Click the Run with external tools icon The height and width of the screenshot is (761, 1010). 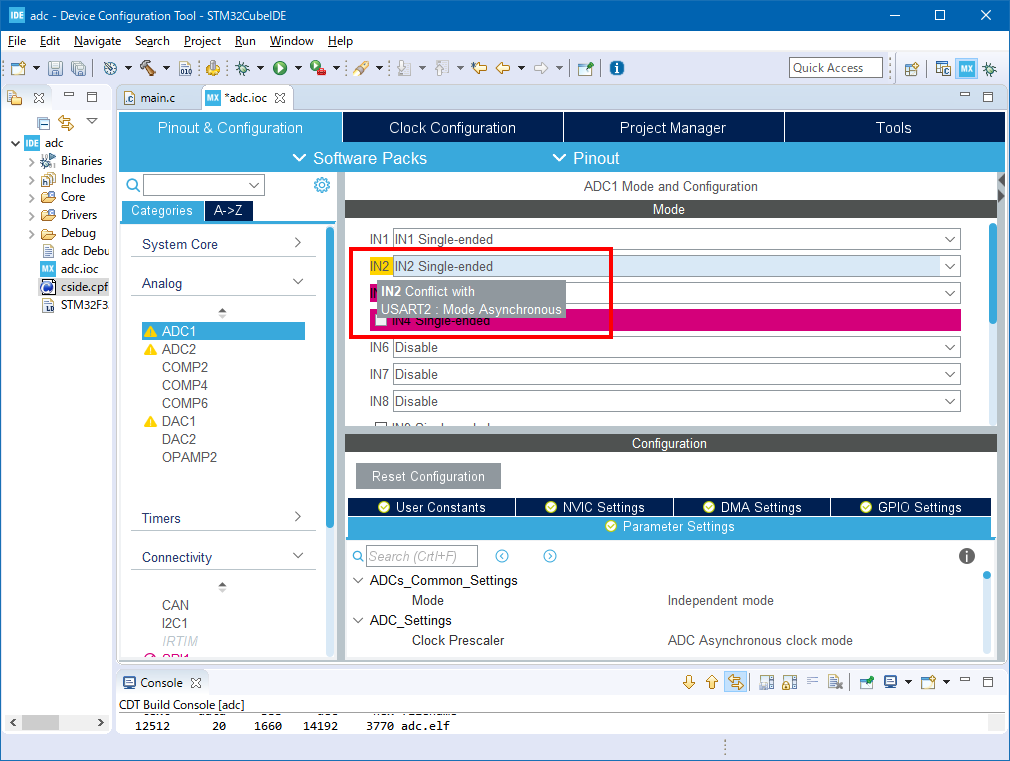click(318, 68)
